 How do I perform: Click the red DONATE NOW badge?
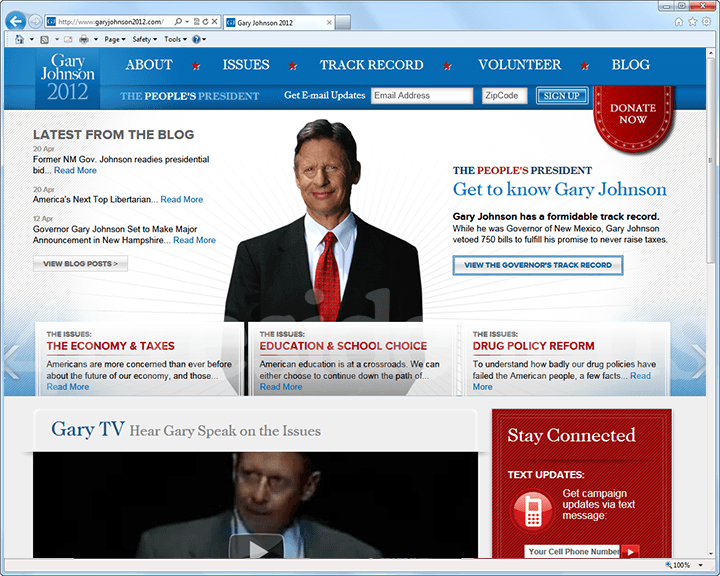click(x=633, y=119)
